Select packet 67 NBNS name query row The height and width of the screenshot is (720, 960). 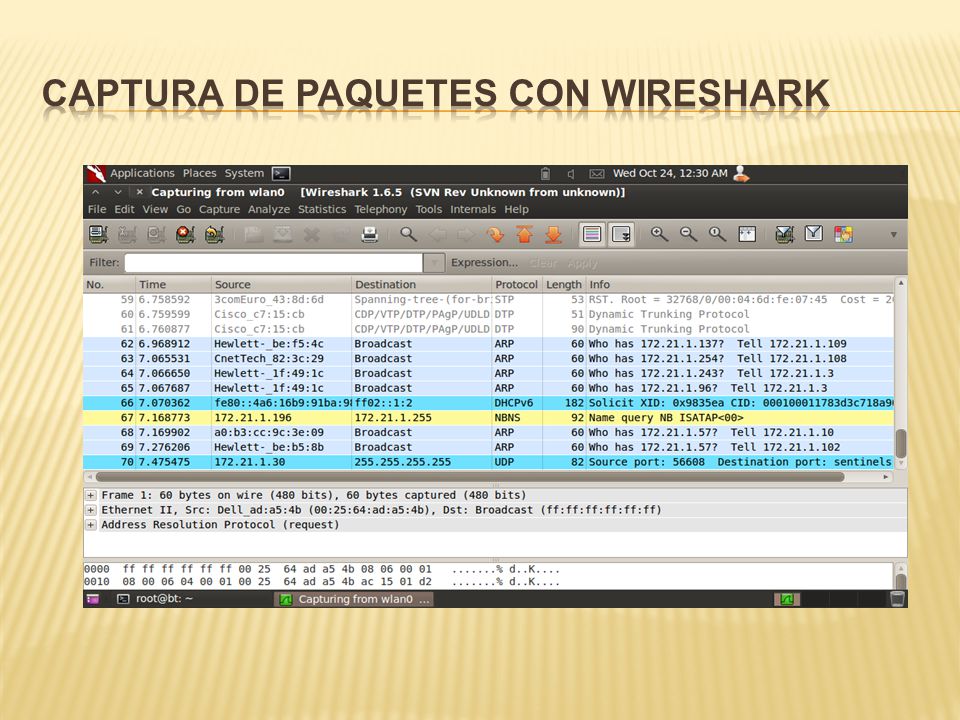point(489,418)
